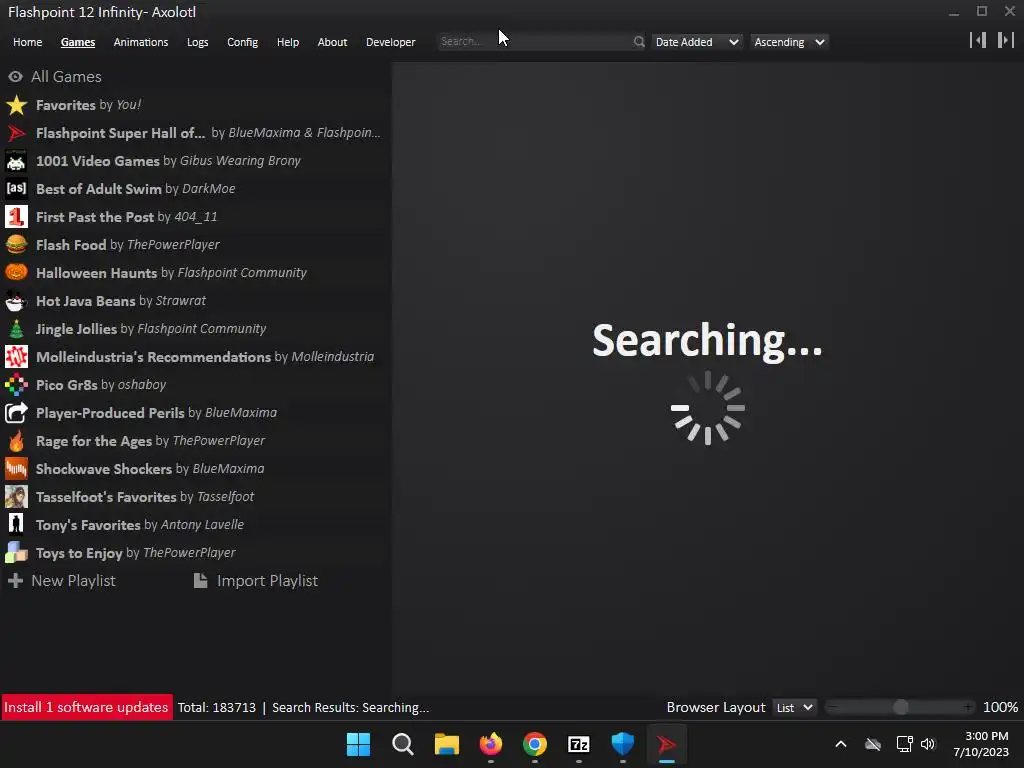Viewport: 1024px width, 768px height.
Task: Click the Rage for the Ages flame icon
Action: tap(16, 441)
